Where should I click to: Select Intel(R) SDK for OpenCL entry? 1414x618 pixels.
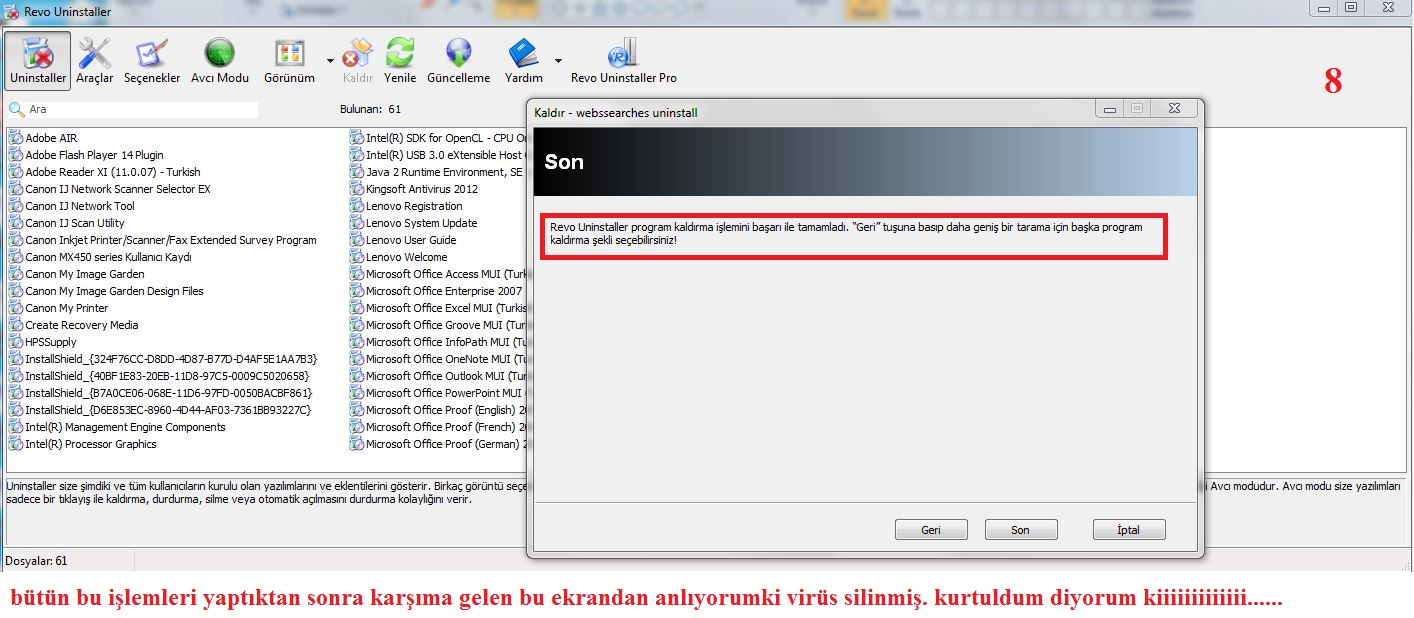point(438,138)
